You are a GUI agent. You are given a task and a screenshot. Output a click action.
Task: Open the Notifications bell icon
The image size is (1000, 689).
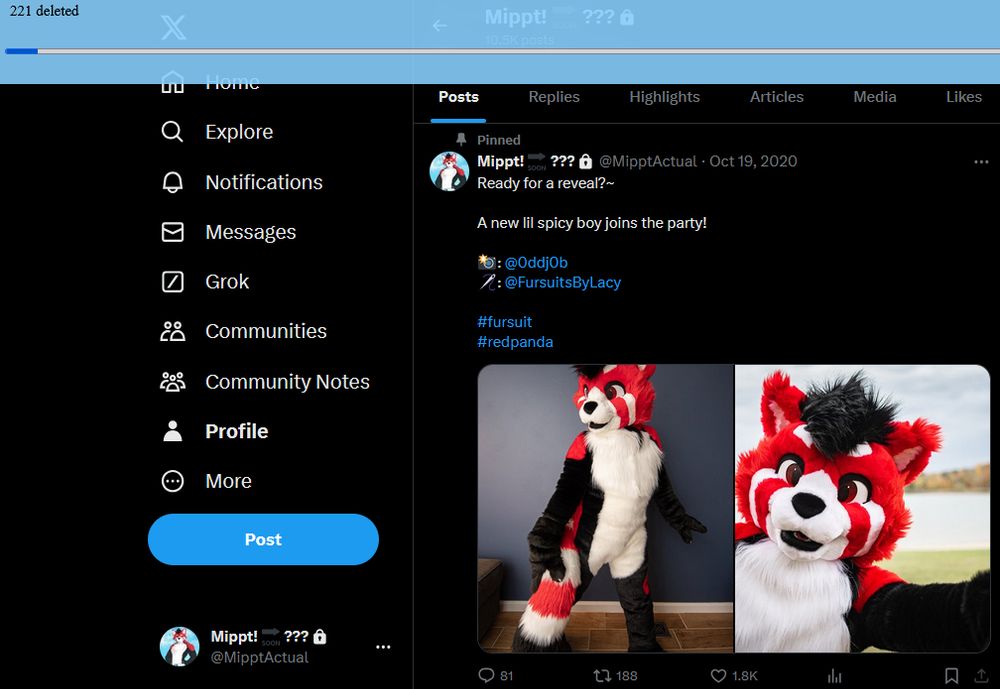pyautogui.click(x=172, y=182)
